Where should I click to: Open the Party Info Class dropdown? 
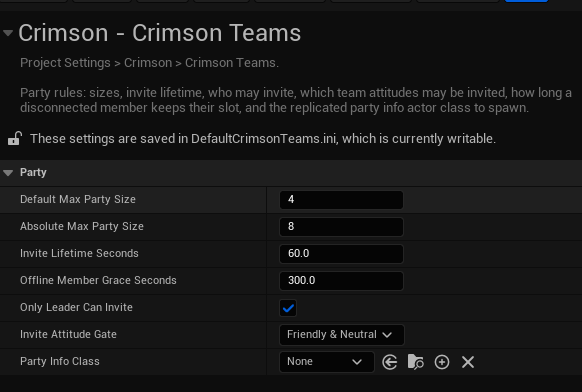point(327,362)
